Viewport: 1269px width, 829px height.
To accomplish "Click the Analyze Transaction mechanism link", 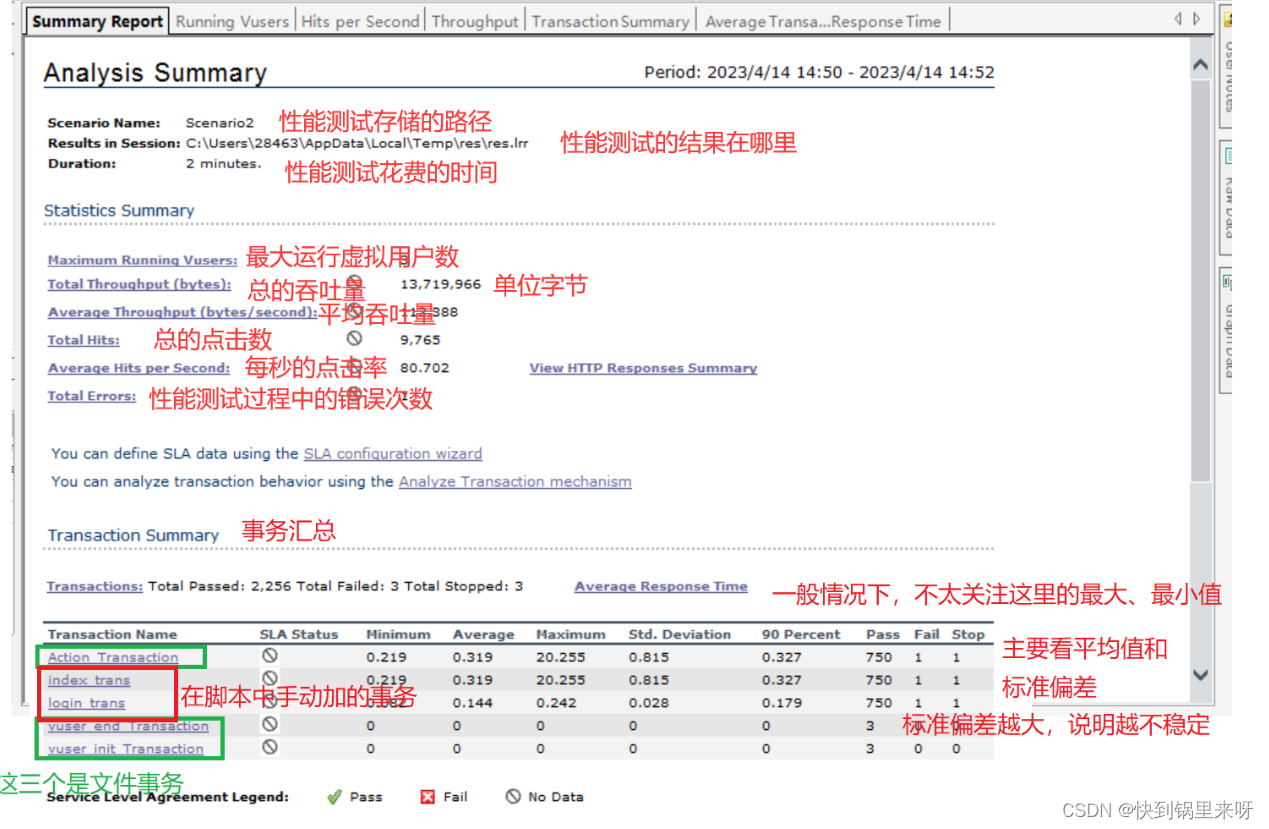I will click(515, 481).
